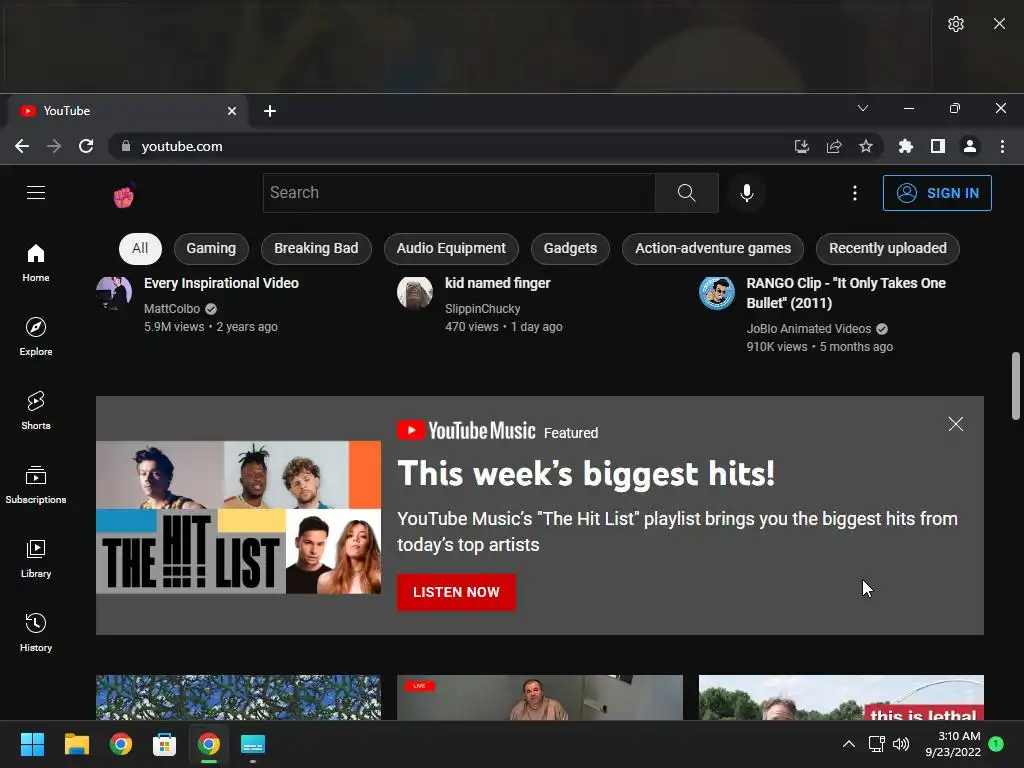
Task: Bookmark this page with star icon
Action: pyautogui.click(x=866, y=146)
